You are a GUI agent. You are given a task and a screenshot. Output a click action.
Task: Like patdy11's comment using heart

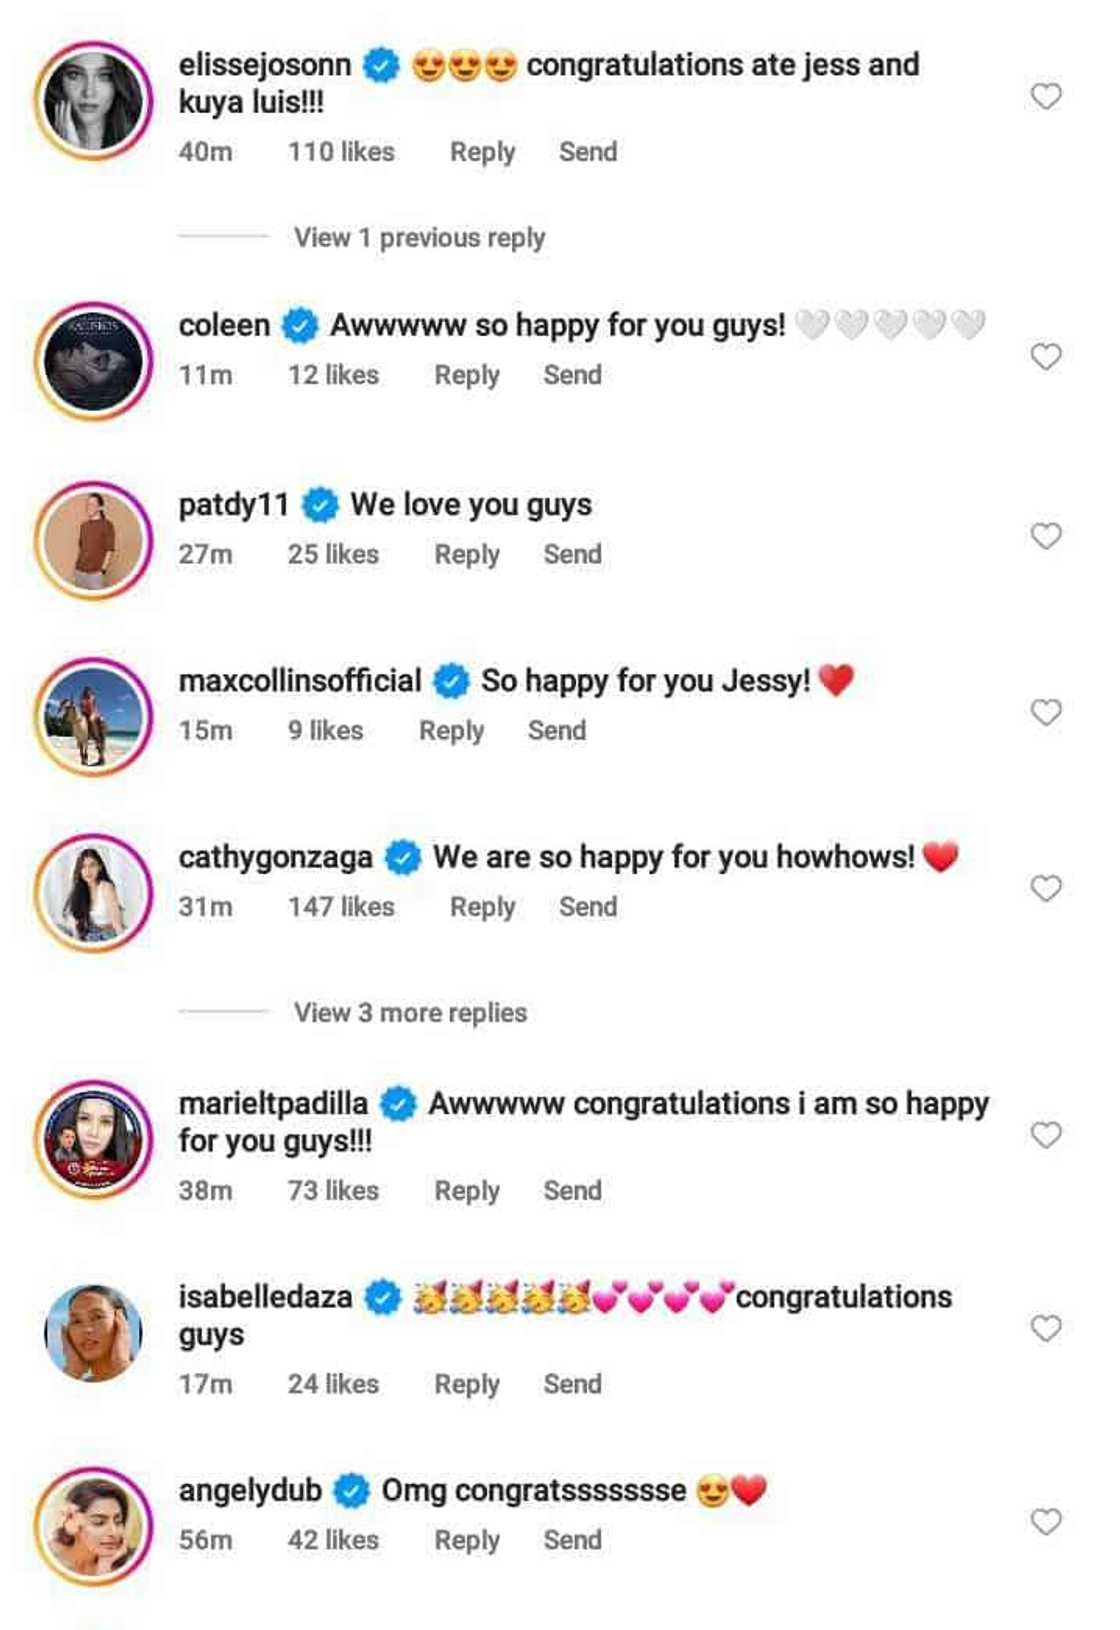[1045, 536]
